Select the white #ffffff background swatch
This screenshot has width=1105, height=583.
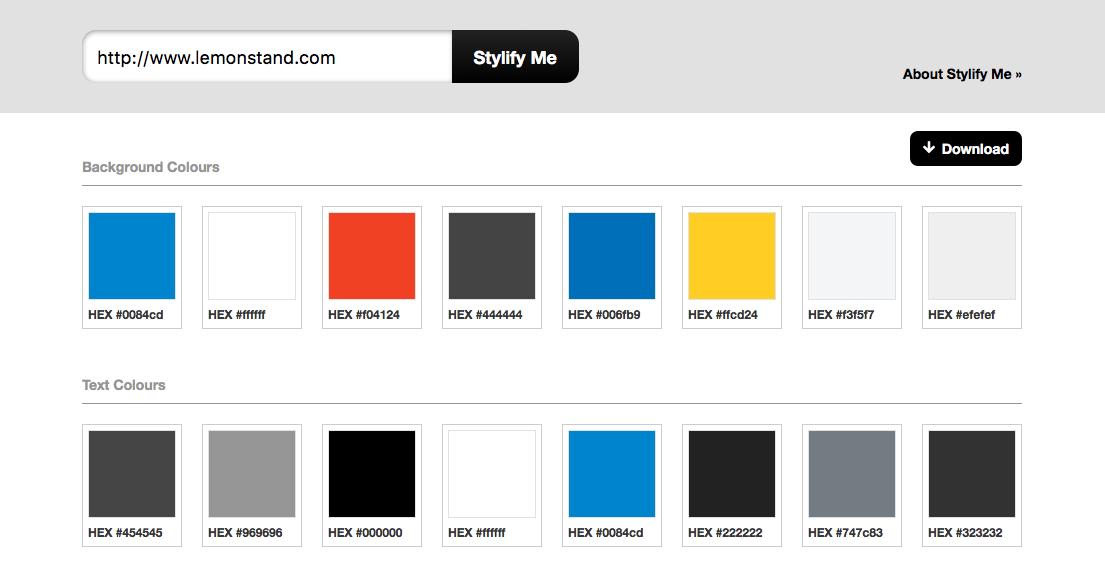252,256
